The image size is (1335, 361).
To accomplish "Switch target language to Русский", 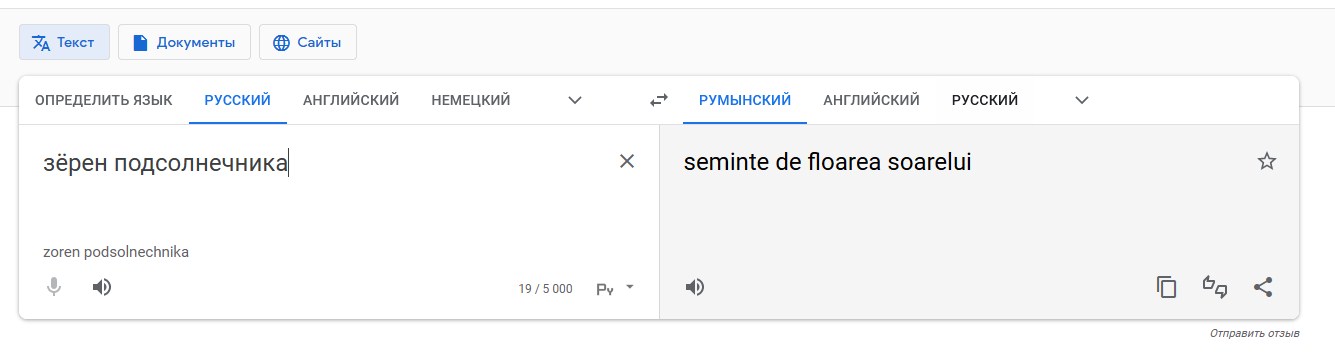I will [x=985, y=100].
